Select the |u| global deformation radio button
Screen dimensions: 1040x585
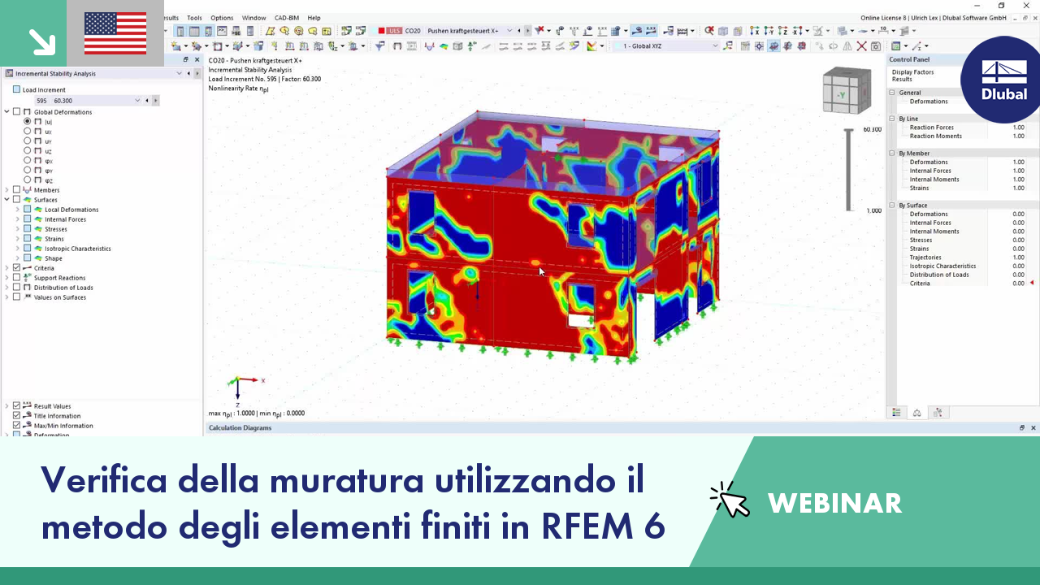(x=27, y=121)
